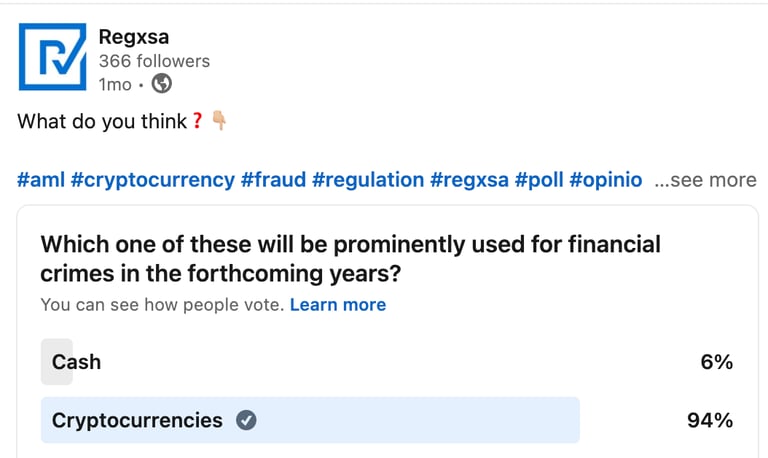
Task: Open the #aml hashtag
Action: [40, 180]
